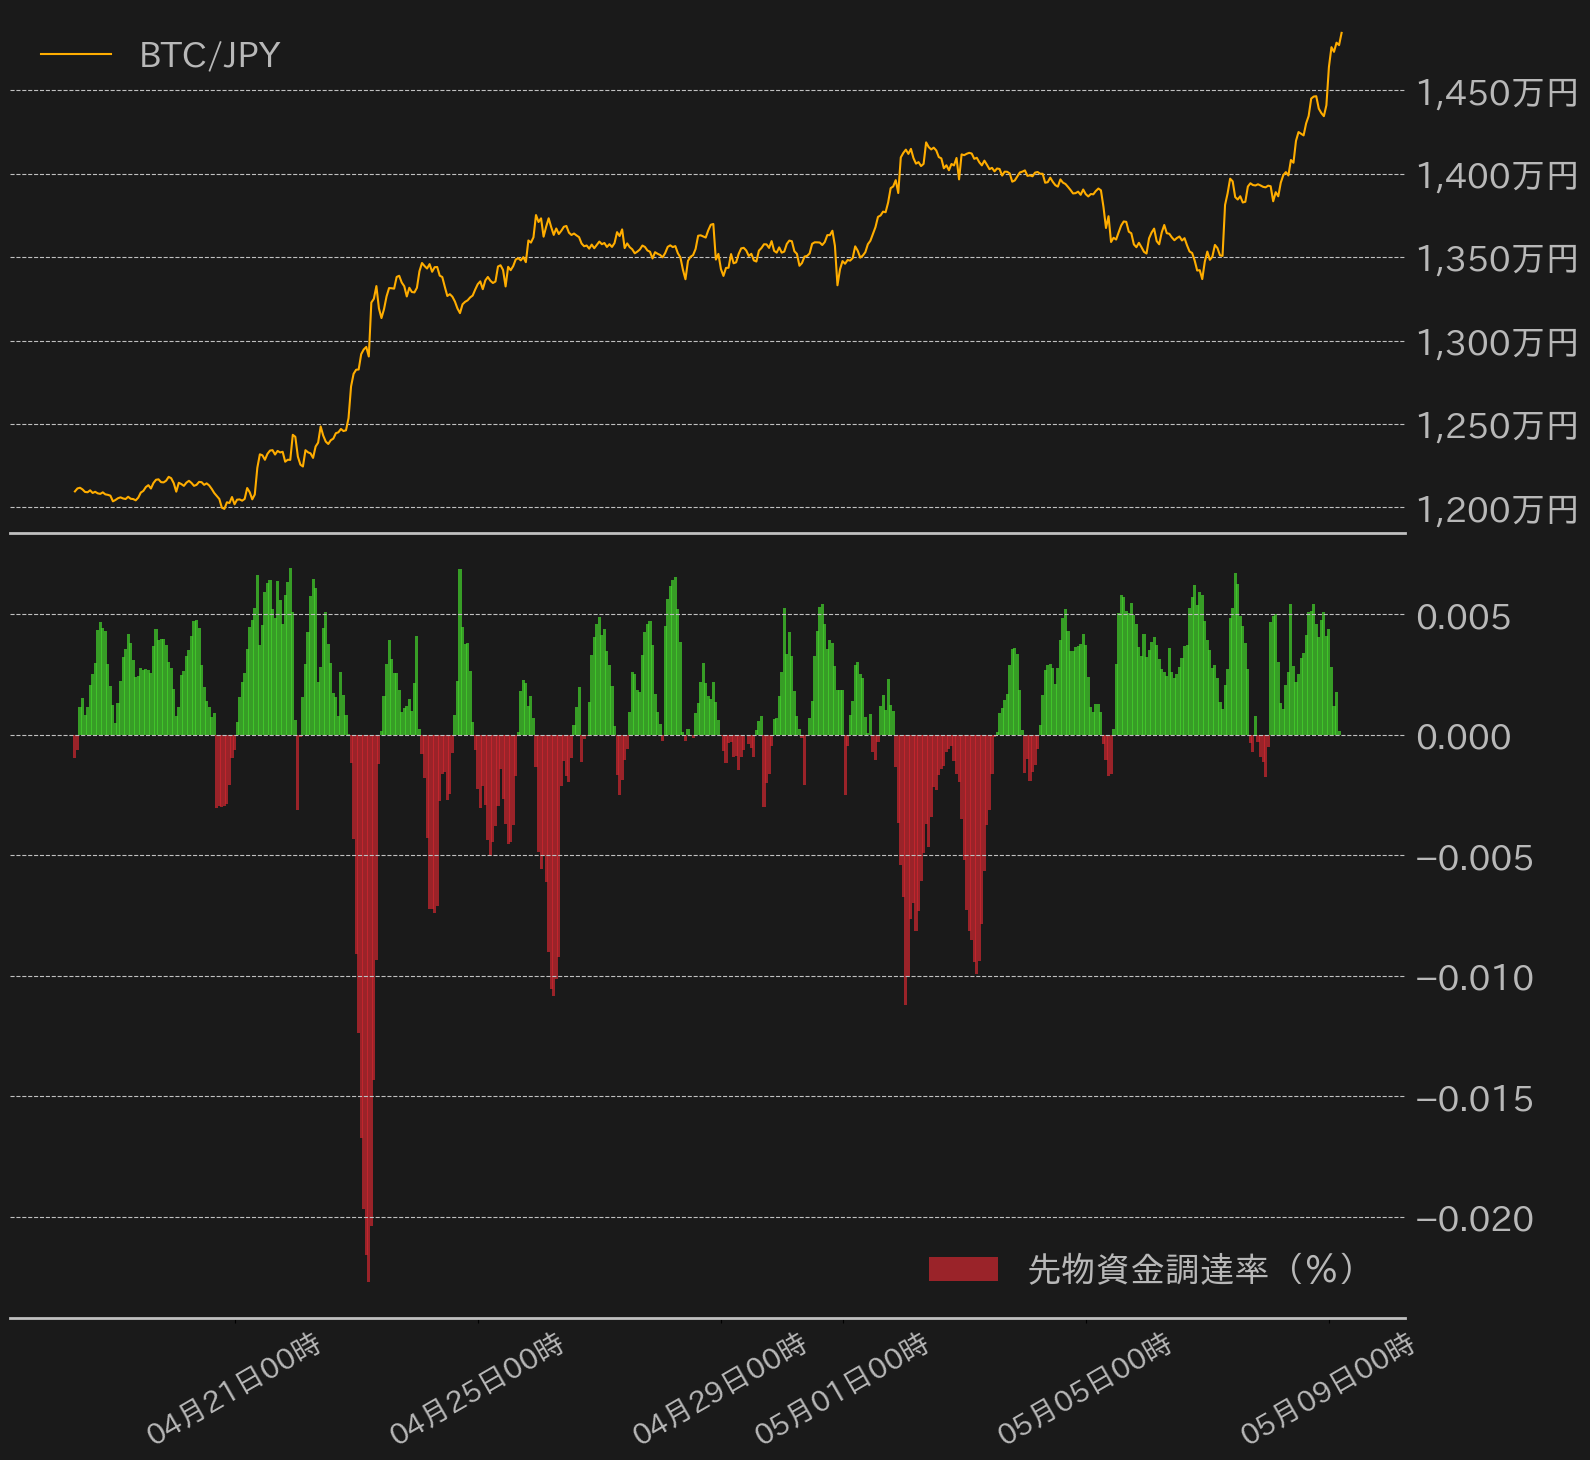Click the 0.005 funding rate axis label
This screenshot has width=1590, height=1460.
coord(1463,617)
